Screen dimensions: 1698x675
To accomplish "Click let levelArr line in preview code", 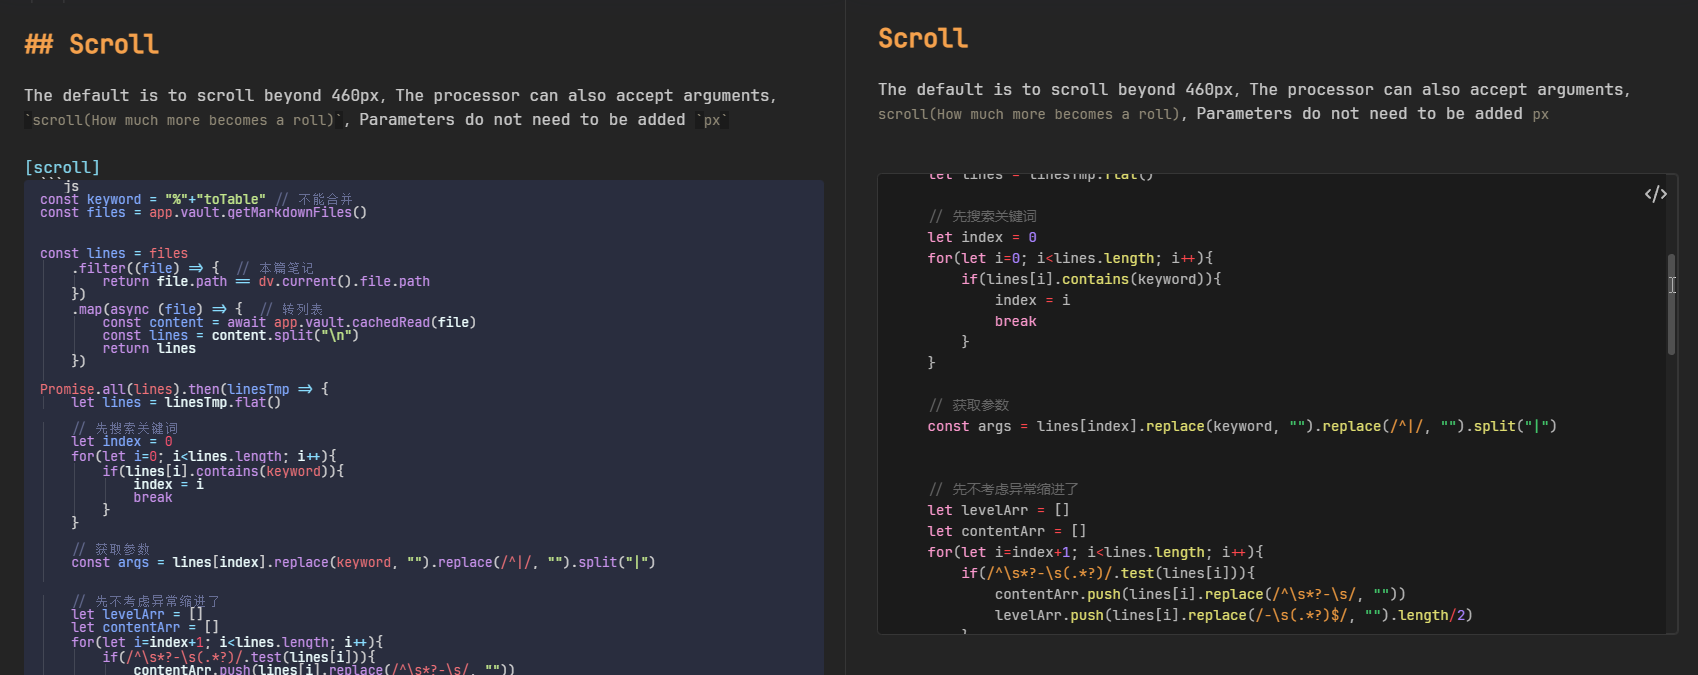I will [x=997, y=510].
